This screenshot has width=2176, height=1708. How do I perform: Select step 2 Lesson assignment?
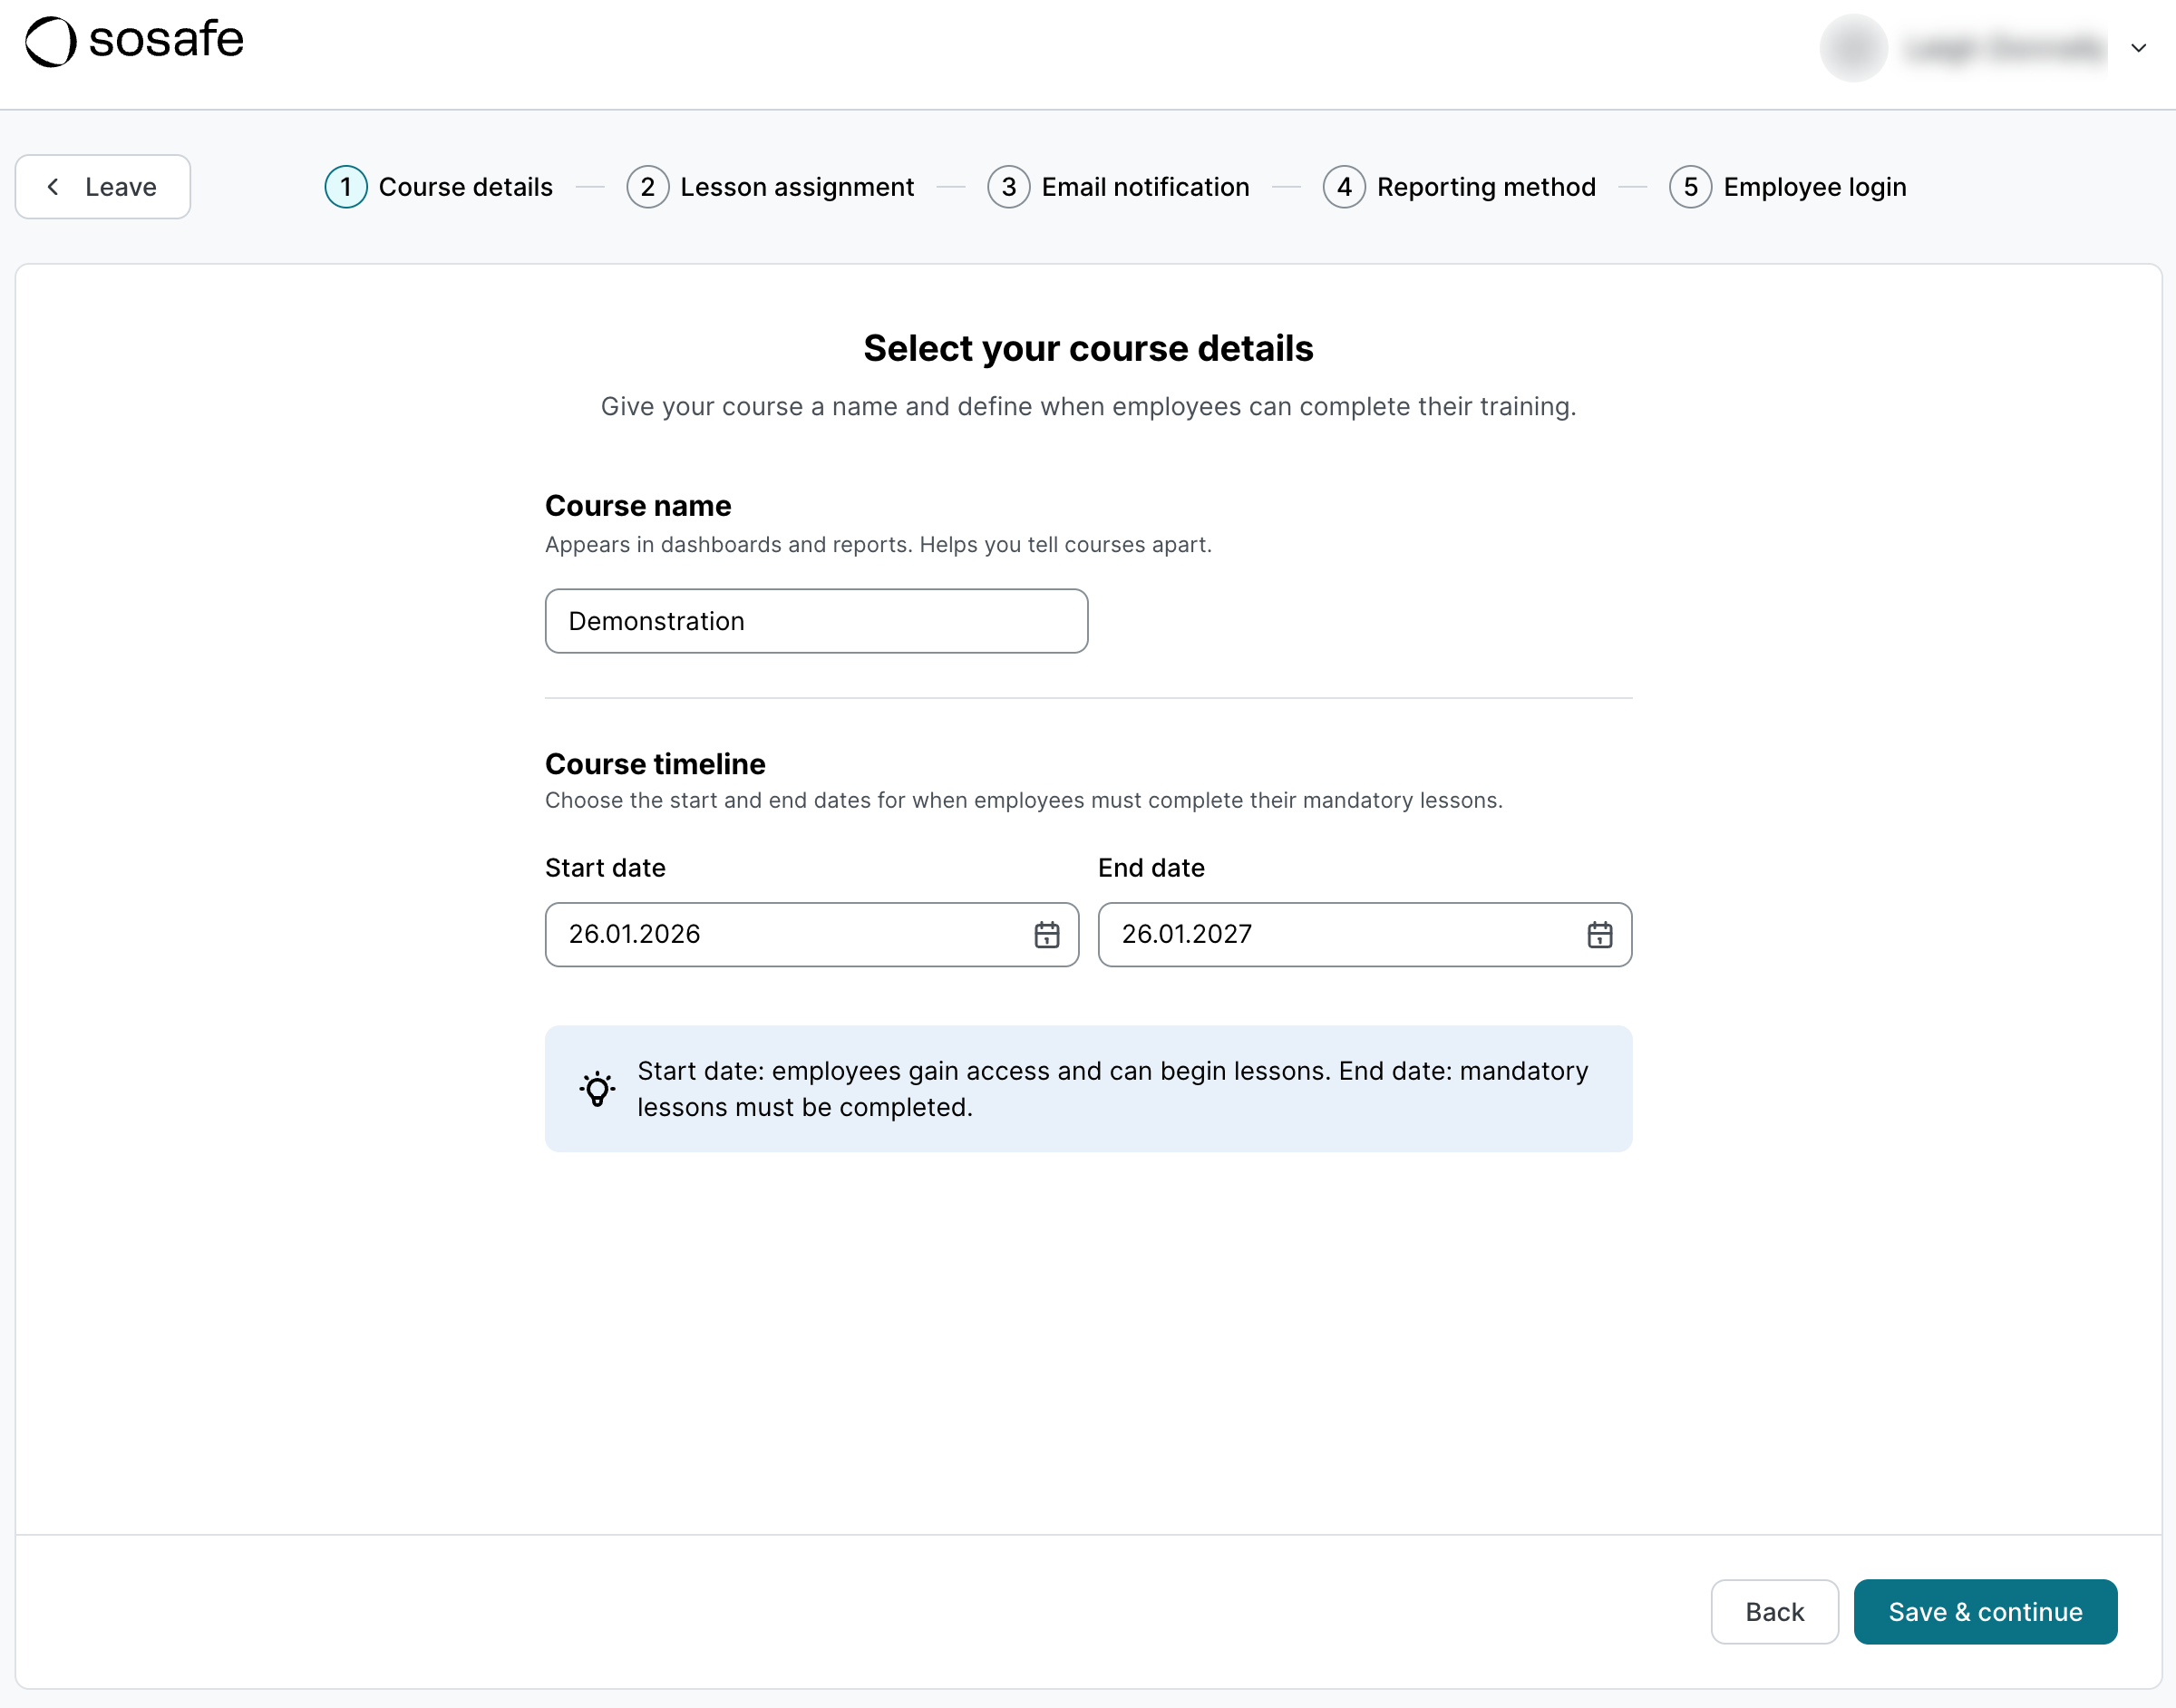click(647, 187)
